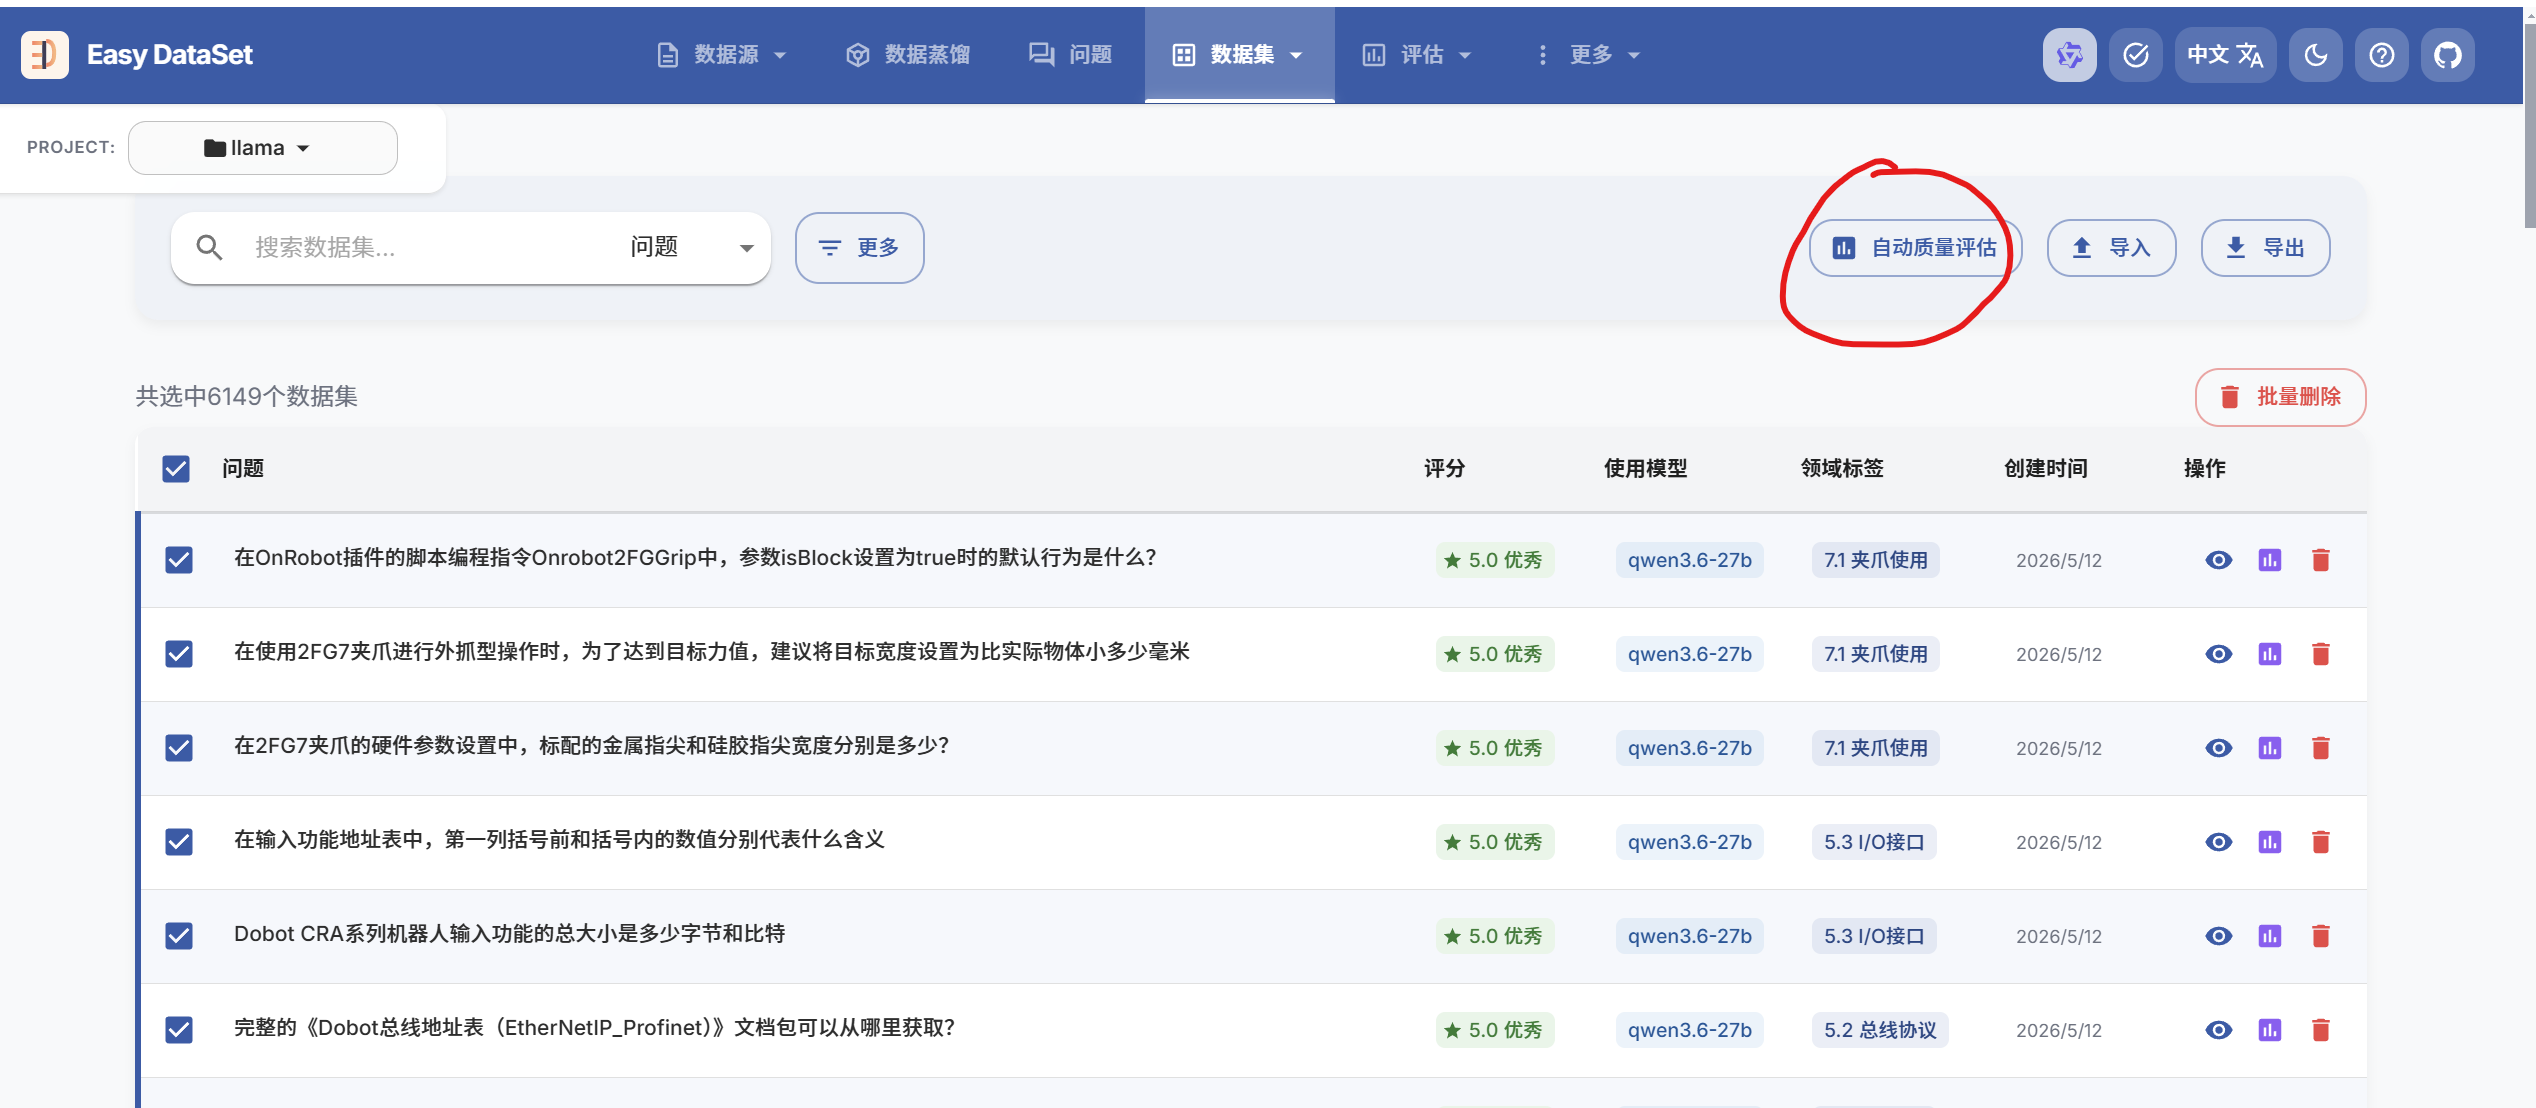The image size is (2536, 1108).
Task: Start 自动质量评估
Action: [x=1914, y=247]
